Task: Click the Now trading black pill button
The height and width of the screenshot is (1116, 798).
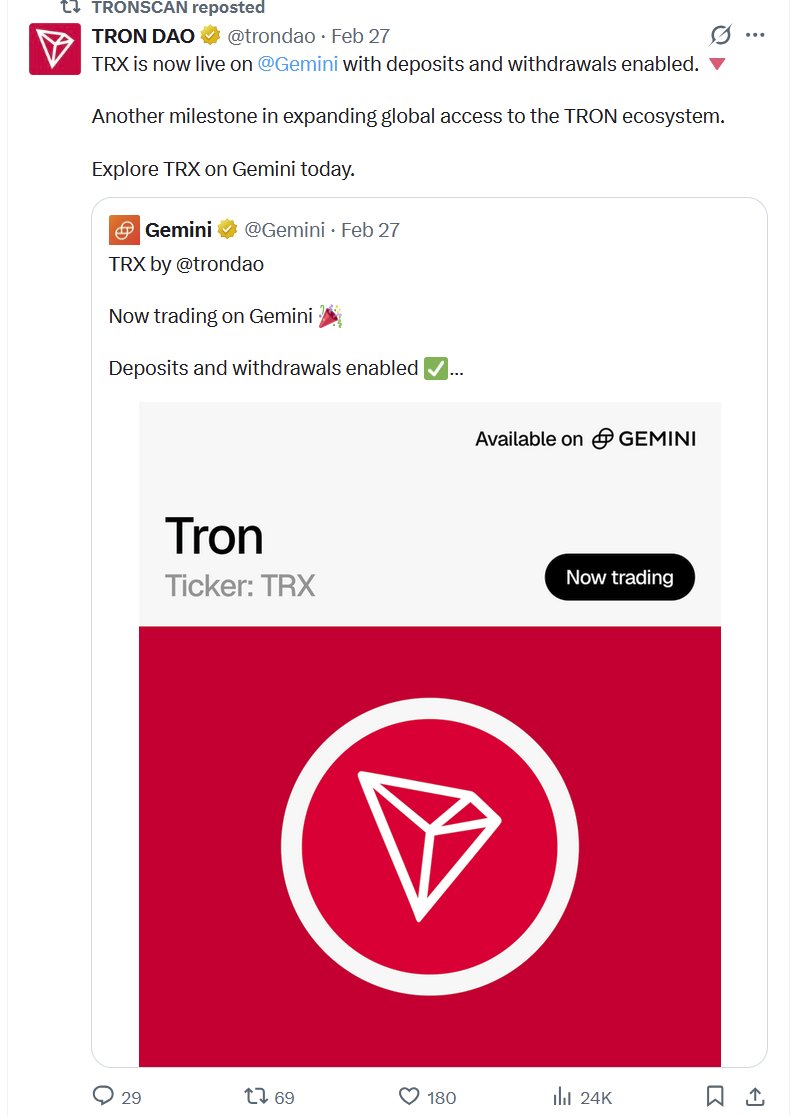Action: tap(619, 577)
